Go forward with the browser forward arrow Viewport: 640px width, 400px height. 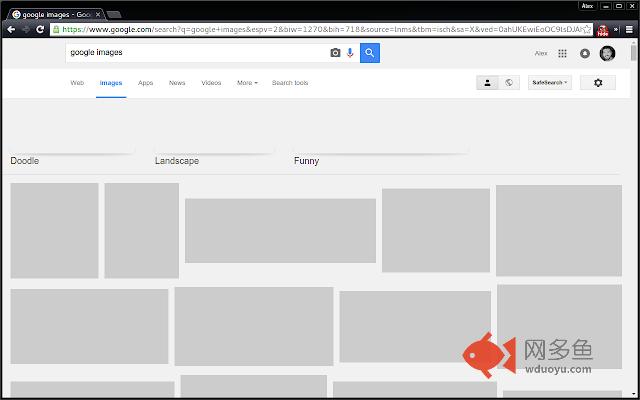click(x=26, y=29)
